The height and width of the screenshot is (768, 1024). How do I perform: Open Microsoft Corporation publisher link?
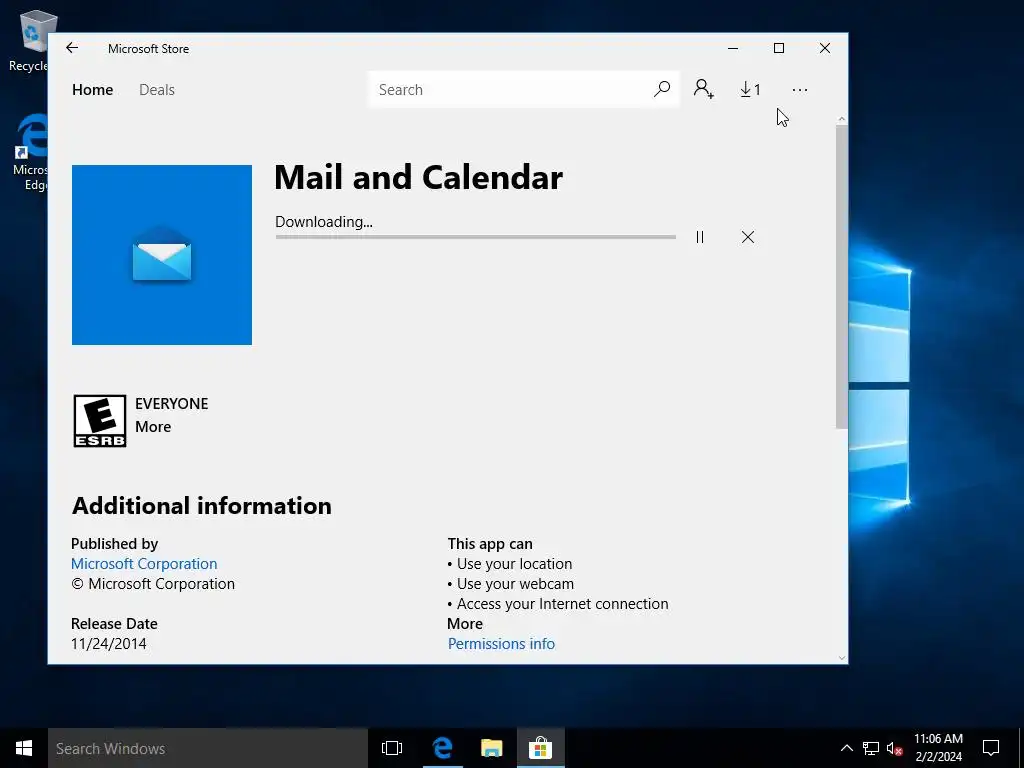tap(144, 564)
